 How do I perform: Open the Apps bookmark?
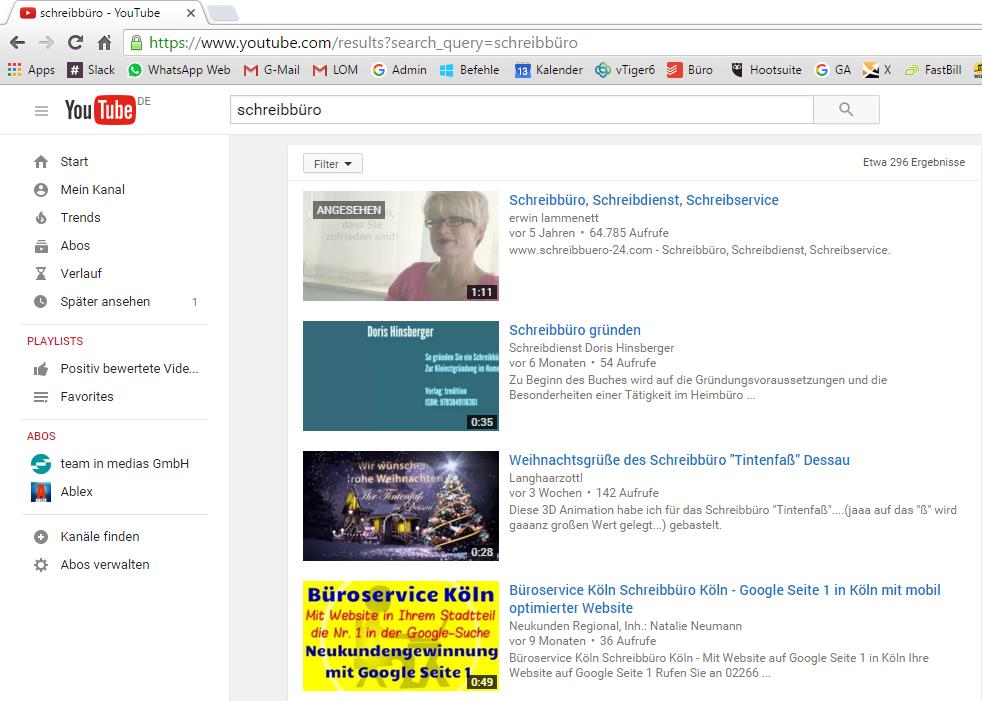[x=31, y=70]
